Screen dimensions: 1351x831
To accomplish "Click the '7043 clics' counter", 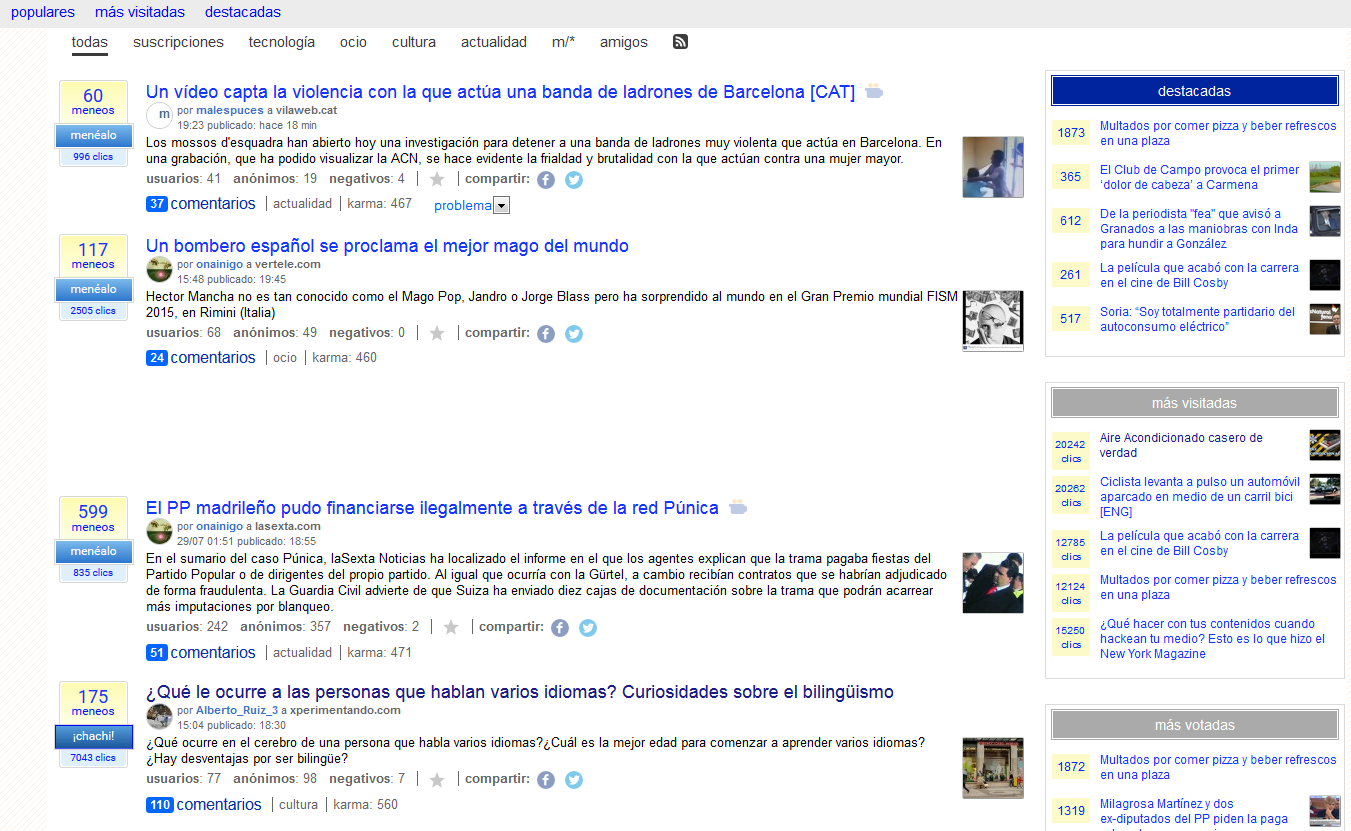I will [93, 758].
